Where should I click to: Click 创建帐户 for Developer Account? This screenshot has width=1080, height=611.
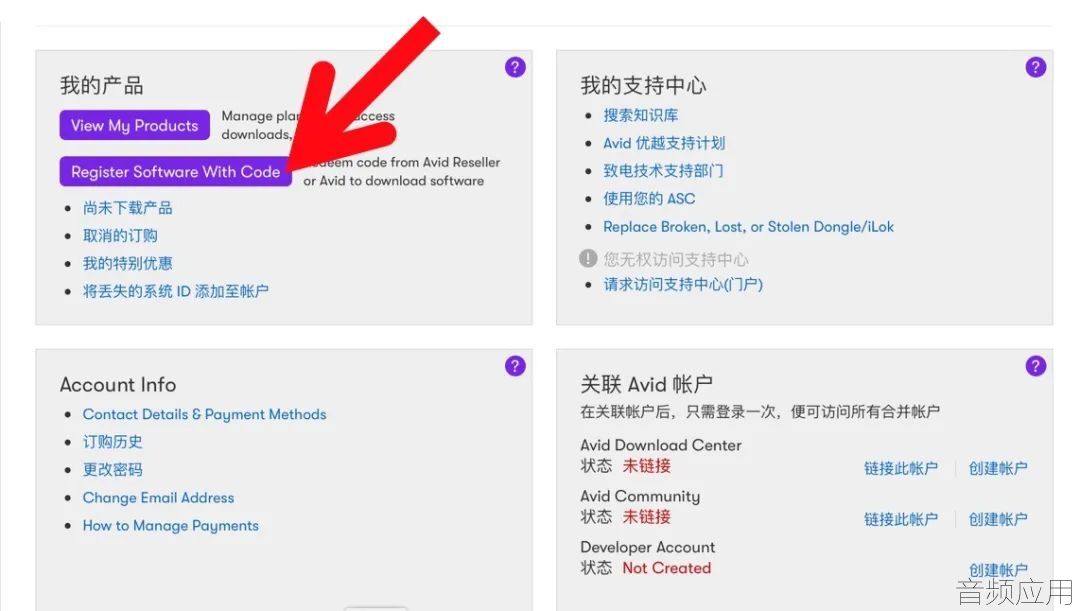tap(998, 570)
